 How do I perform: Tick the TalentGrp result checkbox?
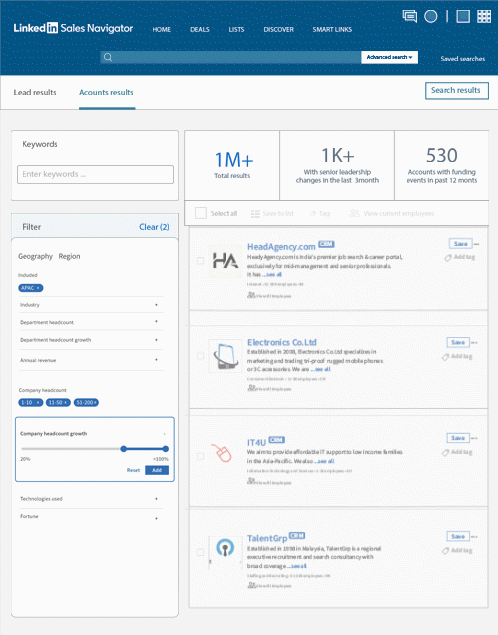200,552
